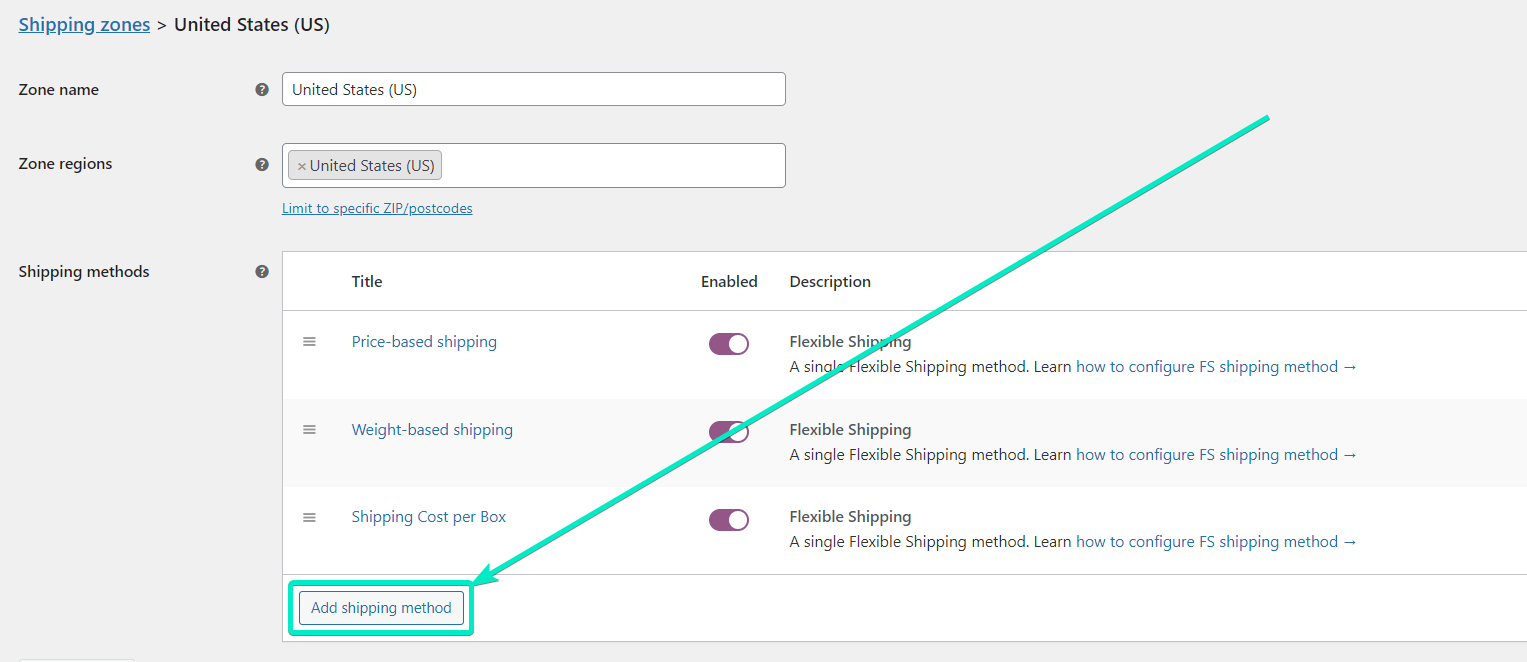This screenshot has width=1527, height=662.
Task: Click the drag handle for Shipping Cost per Box
Action: tap(309, 517)
